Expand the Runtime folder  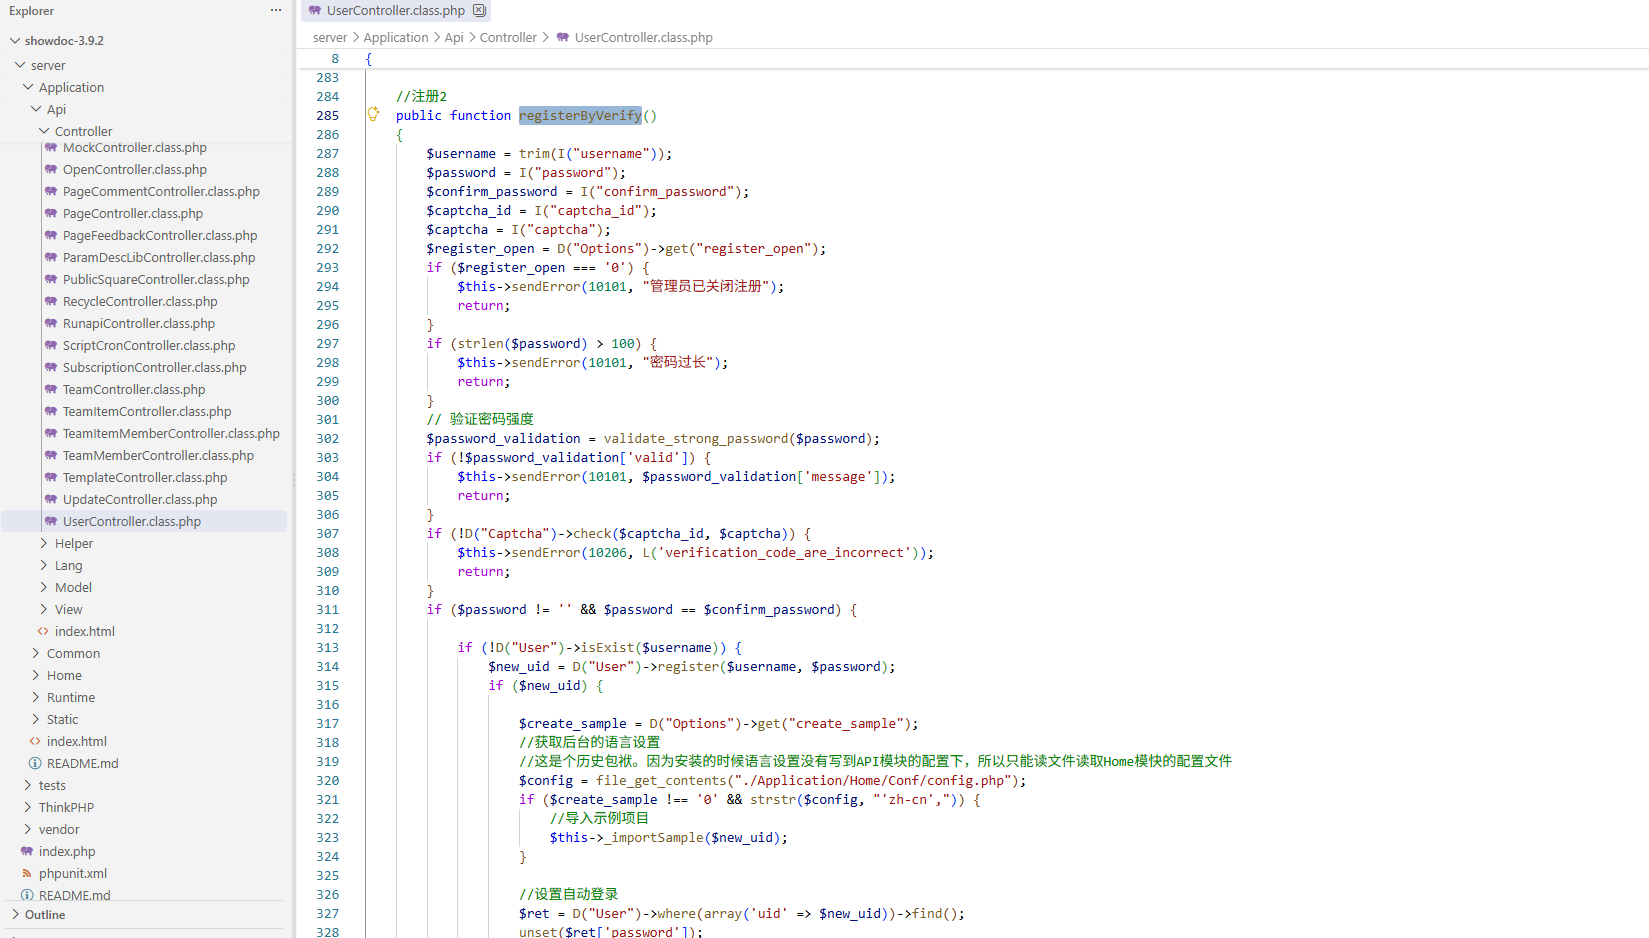[36, 697]
